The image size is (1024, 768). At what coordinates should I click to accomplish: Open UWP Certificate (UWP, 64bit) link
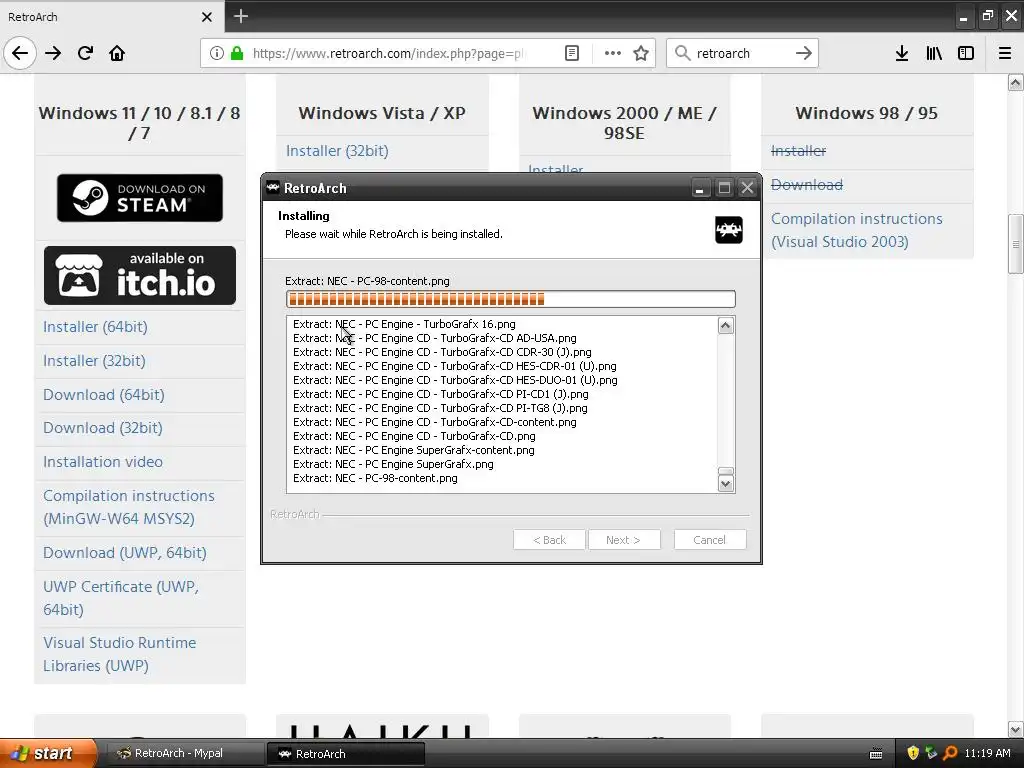121,598
